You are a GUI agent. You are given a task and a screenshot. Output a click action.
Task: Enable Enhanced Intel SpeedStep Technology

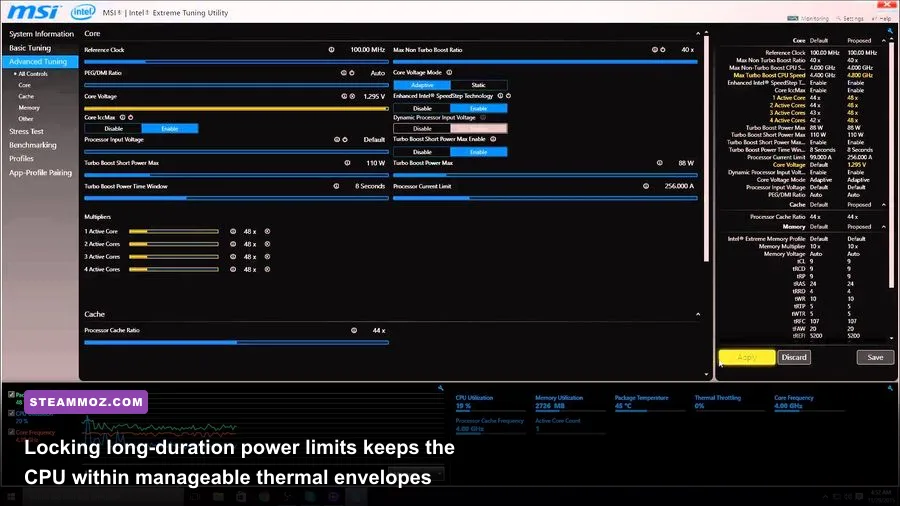click(x=478, y=108)
